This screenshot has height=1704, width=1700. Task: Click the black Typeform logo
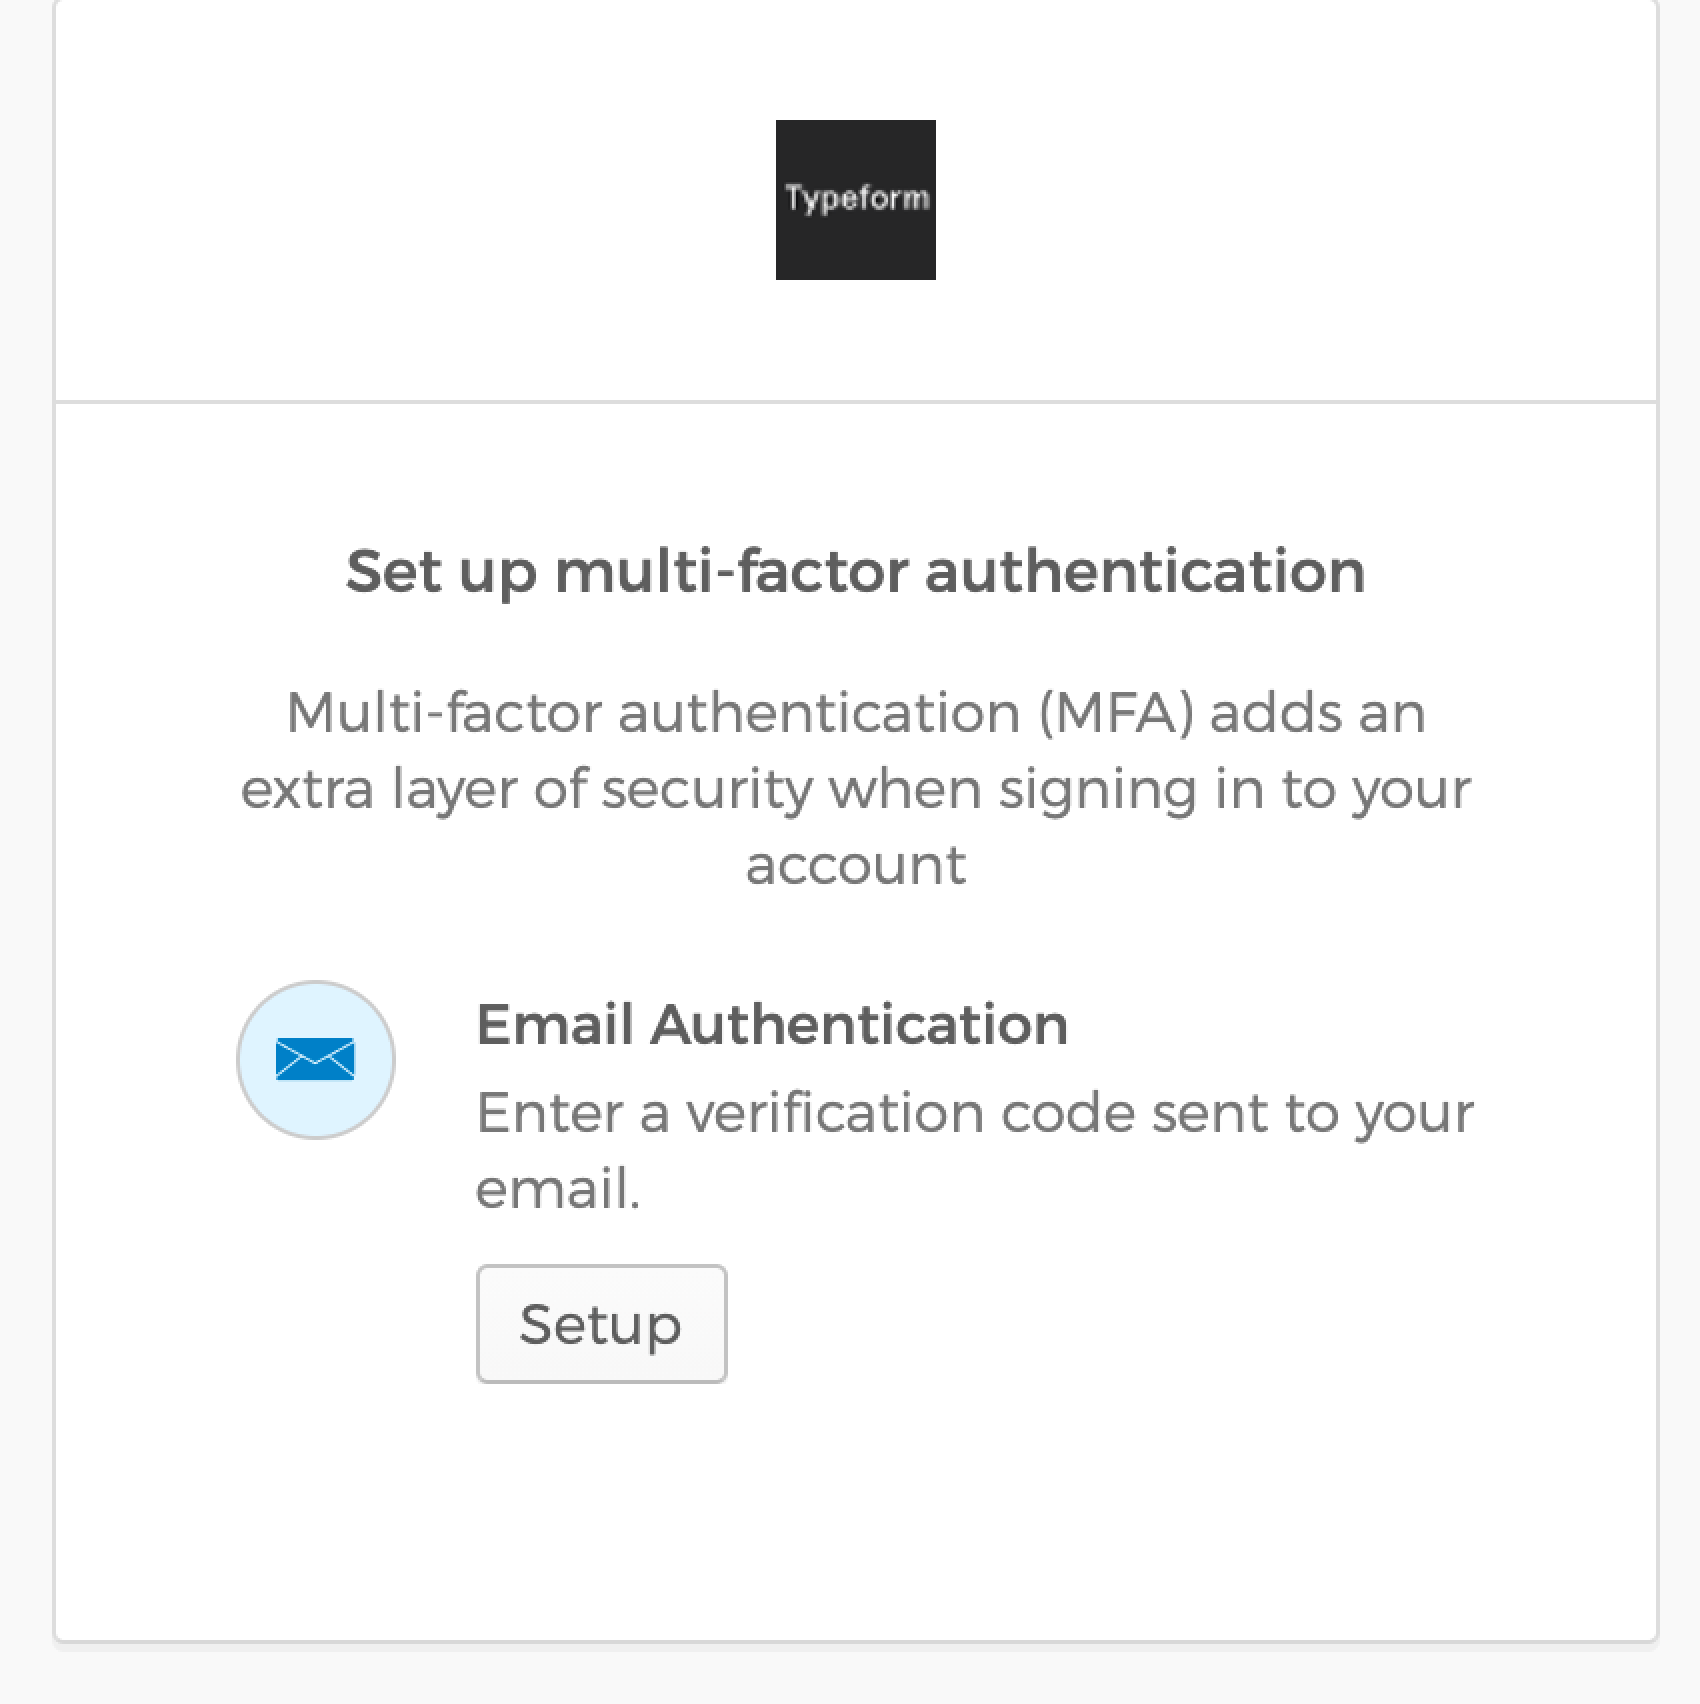(x=856, y=200)
